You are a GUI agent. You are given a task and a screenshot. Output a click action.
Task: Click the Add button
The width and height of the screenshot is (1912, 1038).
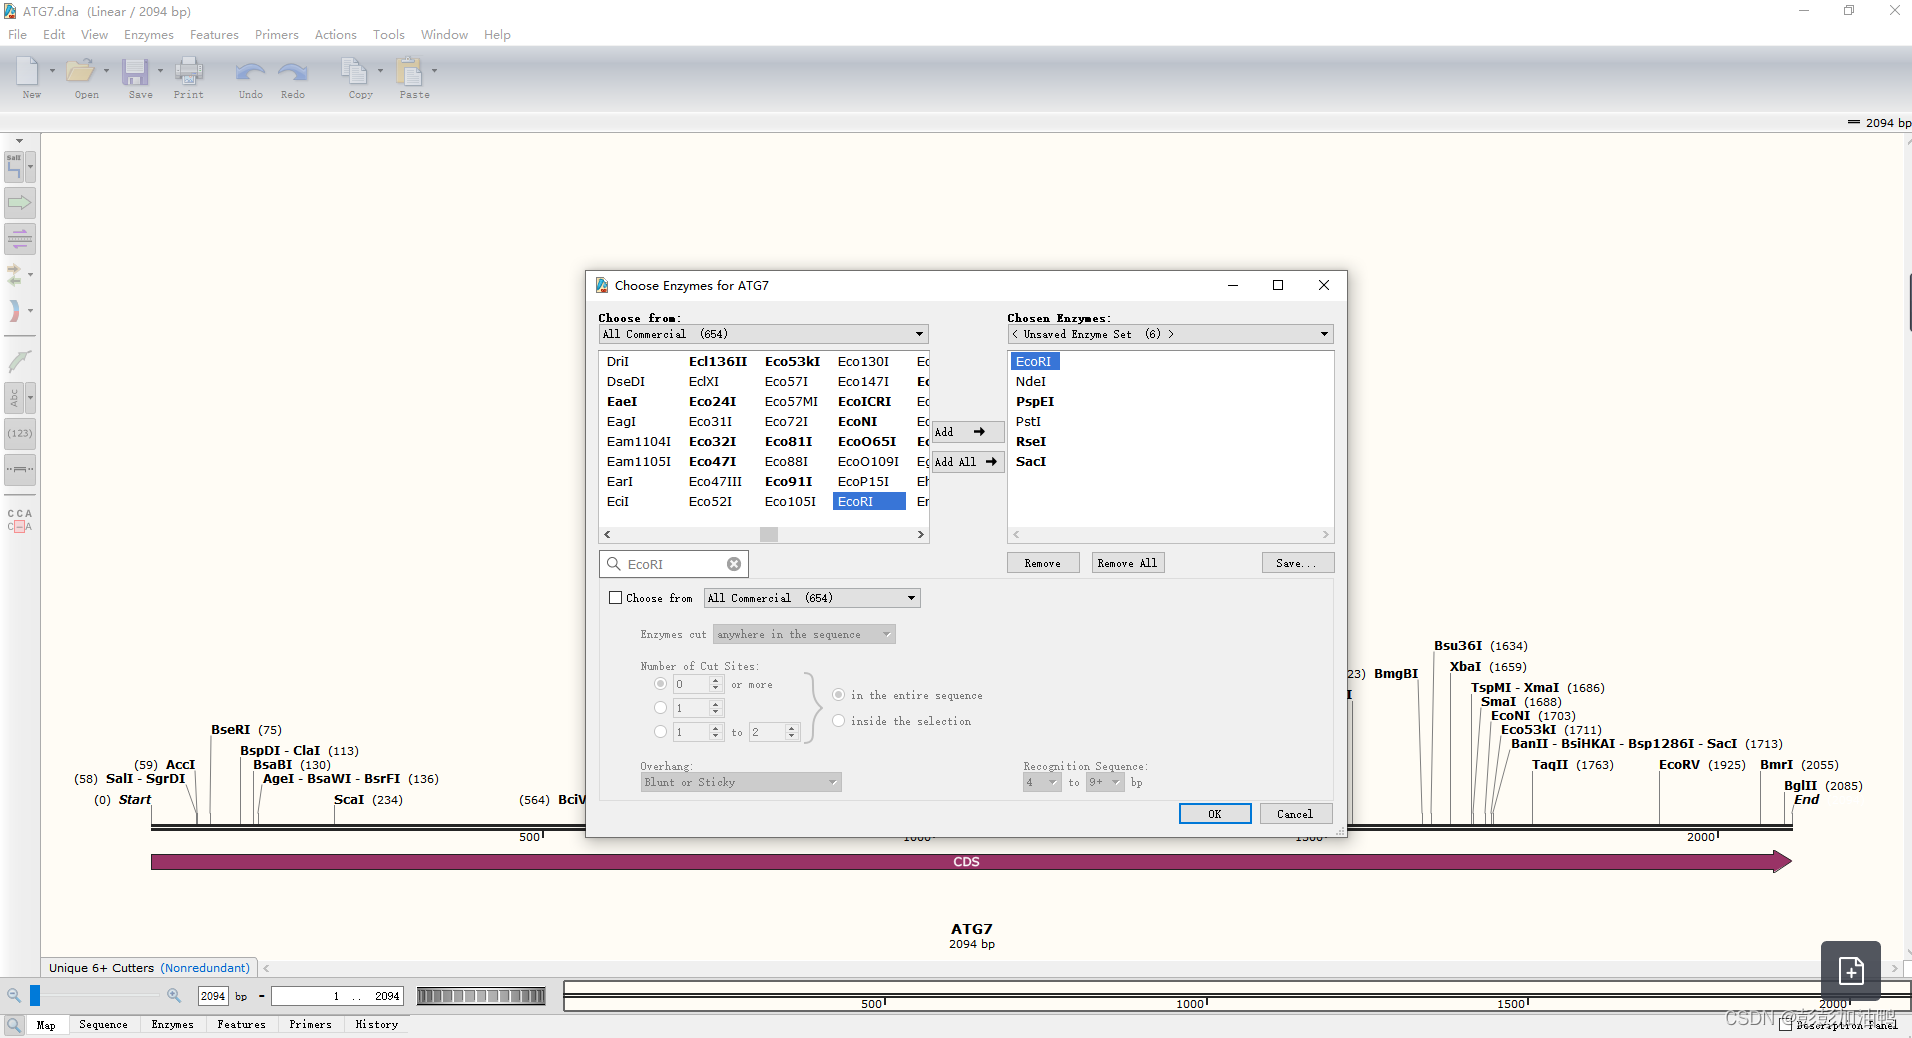pyautogui.click(x=968, y=432)
